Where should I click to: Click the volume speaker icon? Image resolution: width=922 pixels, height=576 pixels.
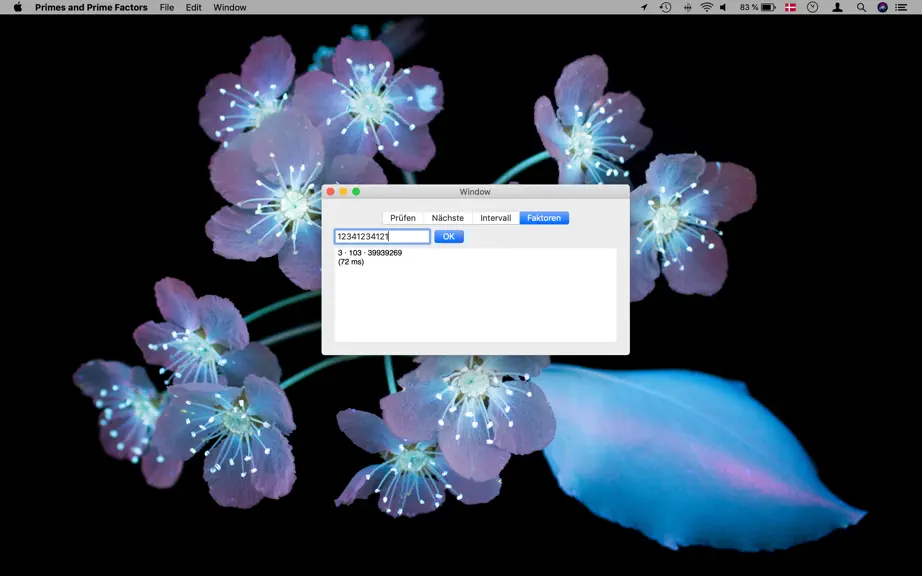(x=723, y=7)
